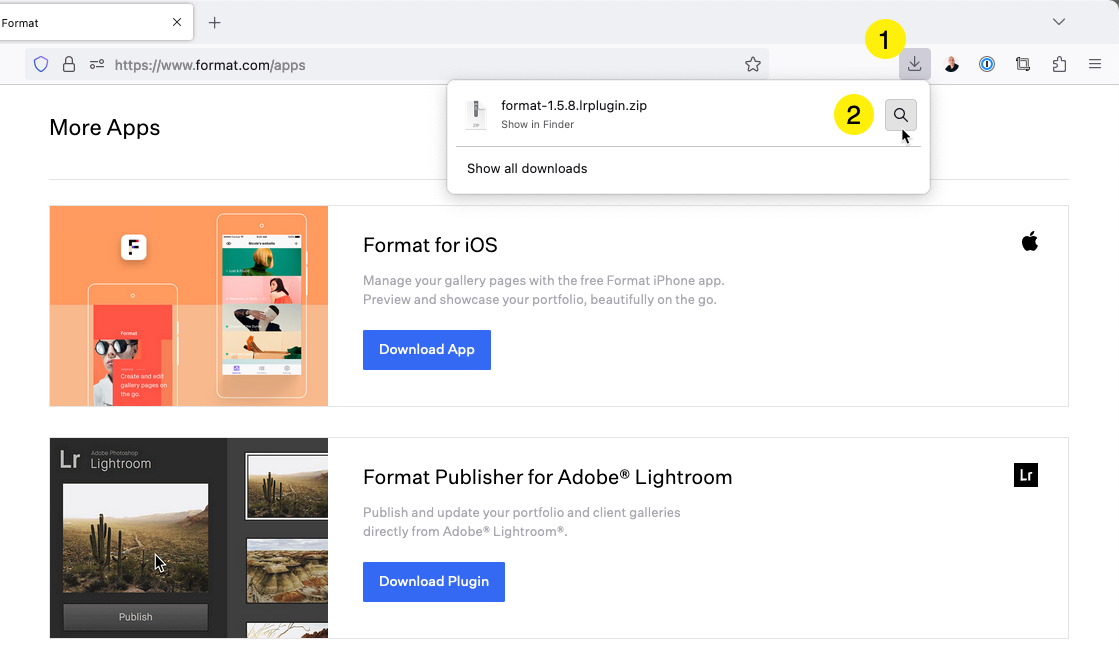Open site permissions icon in address bar
1119x650 pixels.
97,65
